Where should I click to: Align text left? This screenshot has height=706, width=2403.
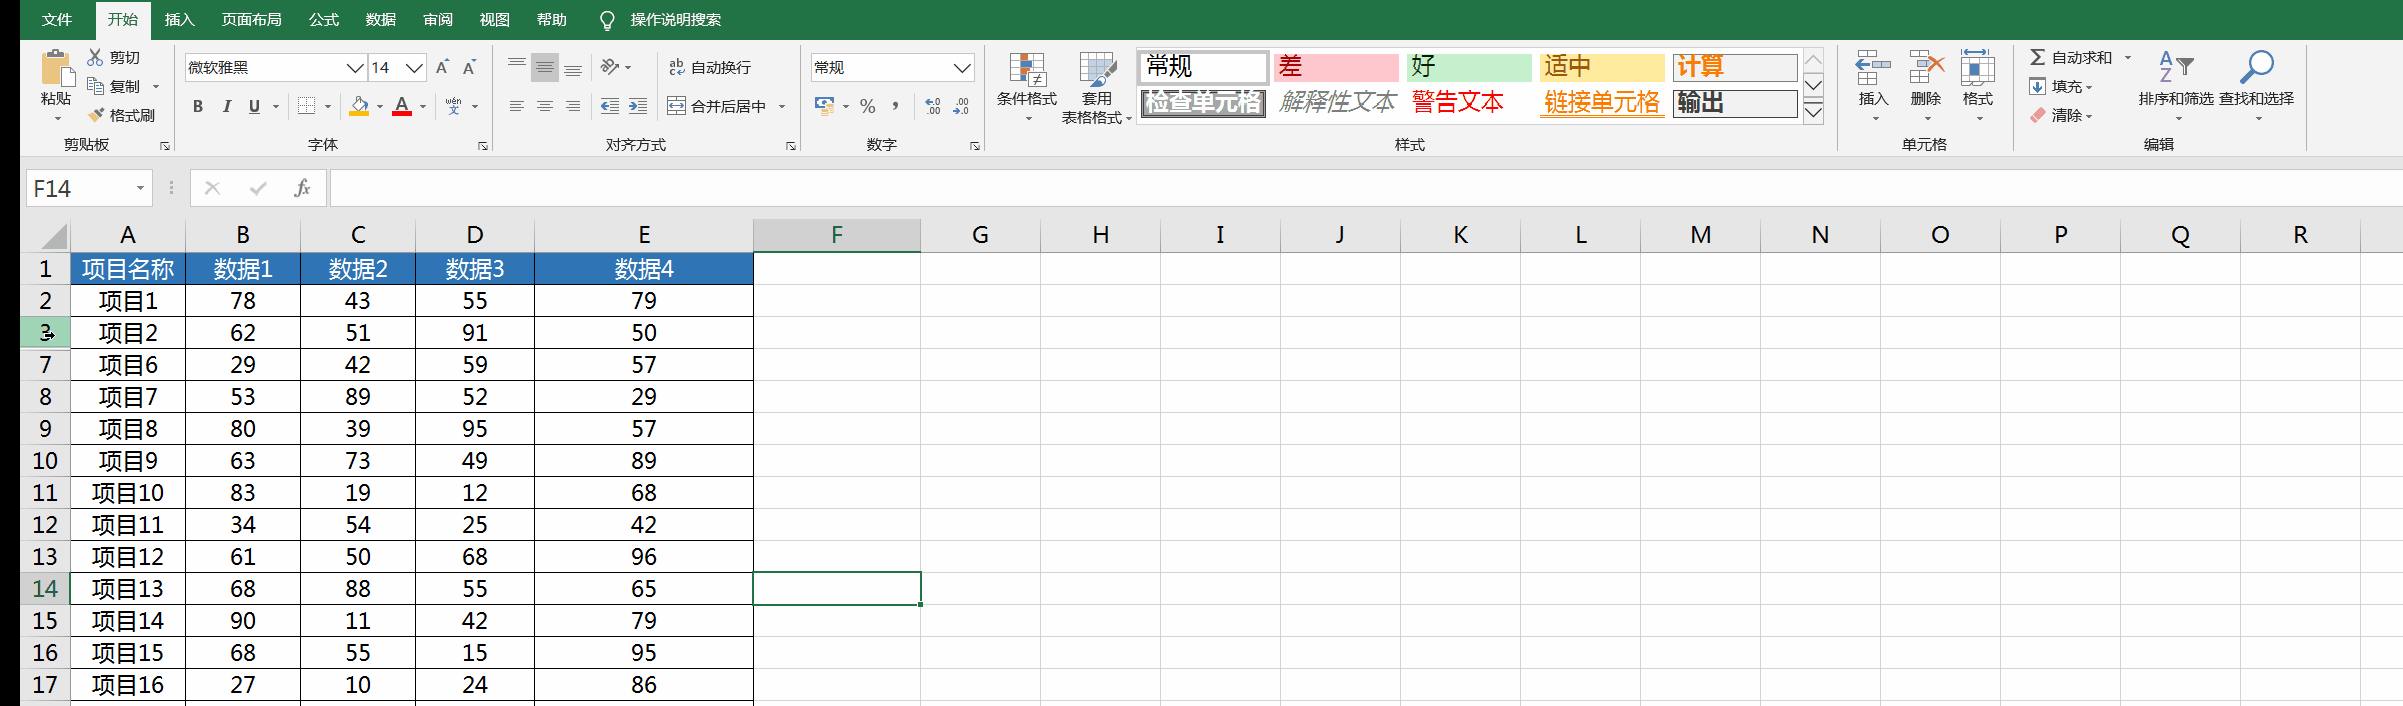pyautogui.click(x=517, y=106)
